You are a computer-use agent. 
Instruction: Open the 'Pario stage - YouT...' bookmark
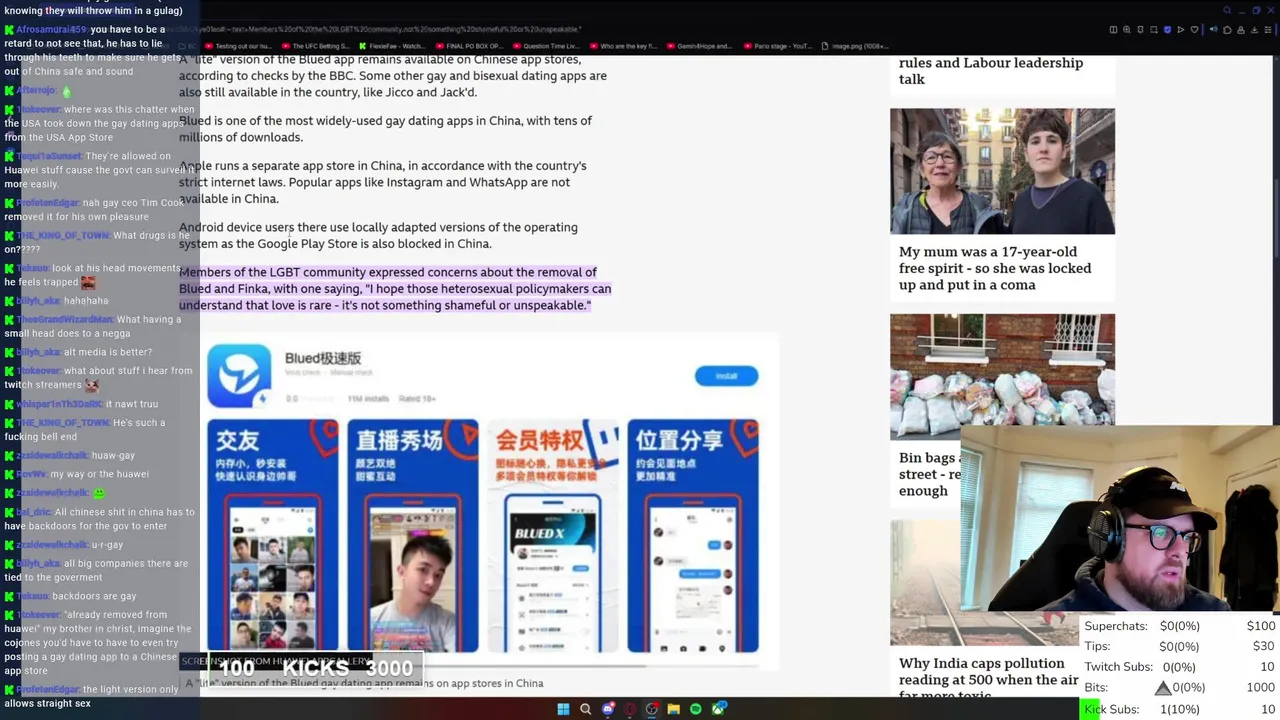[x=776, y=46]
